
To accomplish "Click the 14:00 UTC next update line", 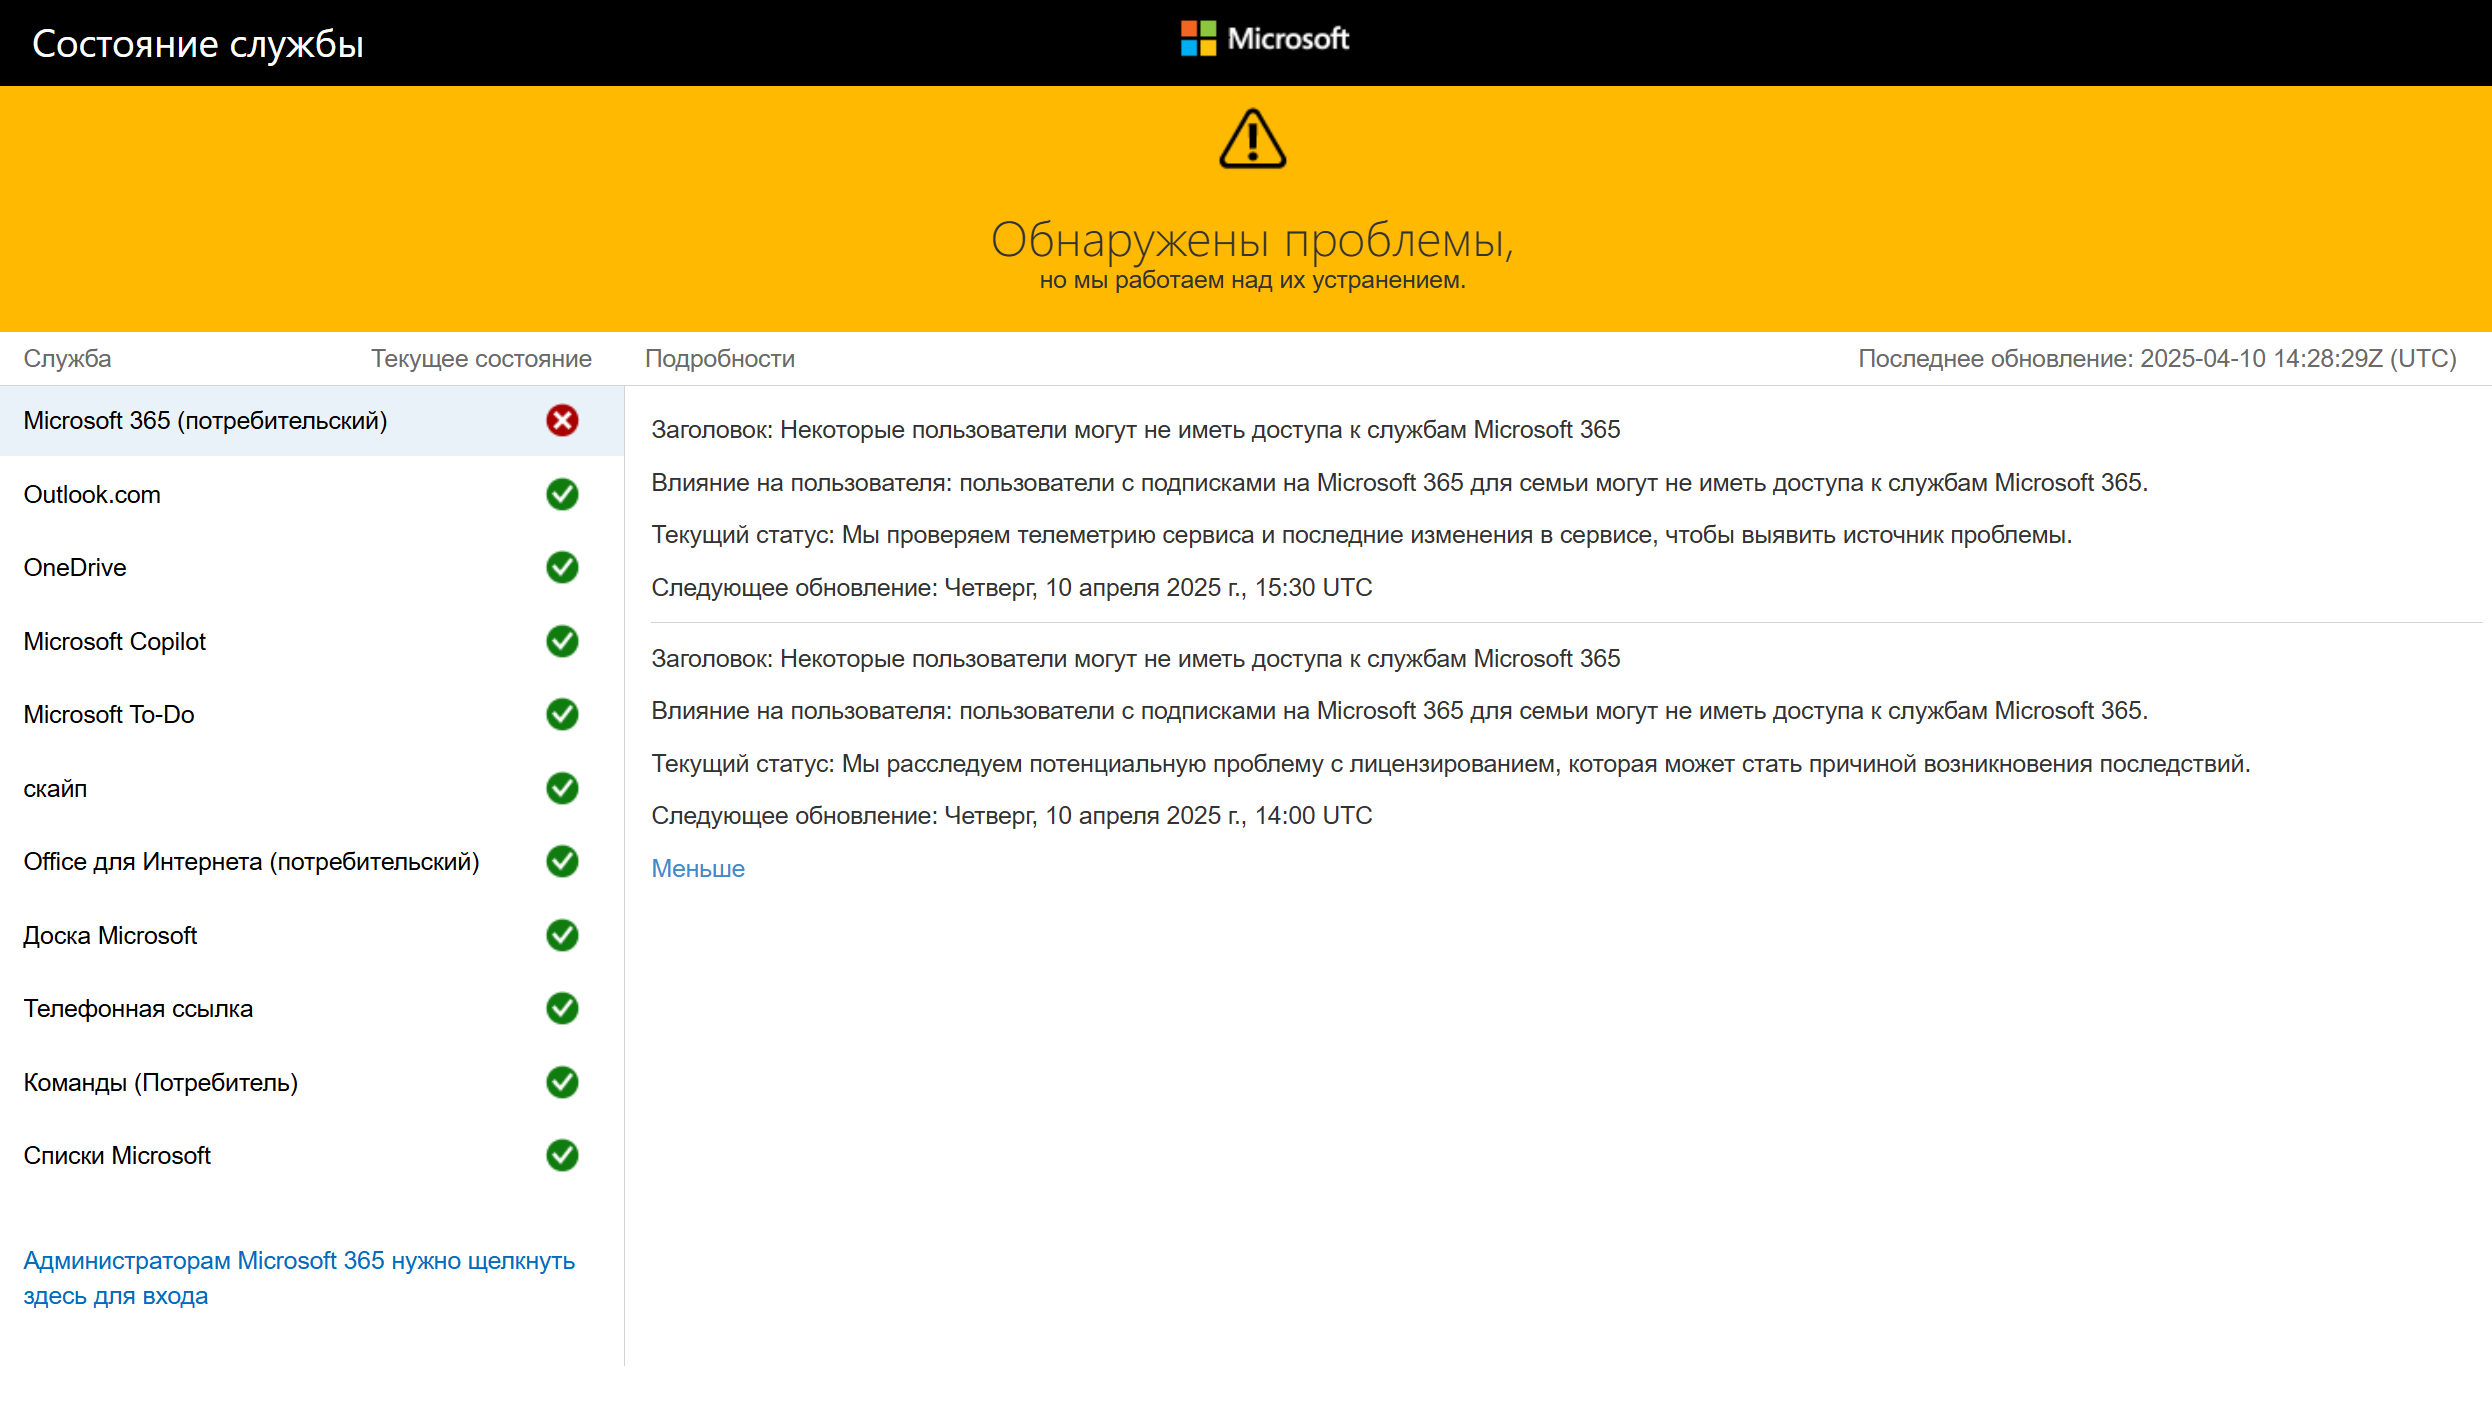I will (x=1011, y=815).
